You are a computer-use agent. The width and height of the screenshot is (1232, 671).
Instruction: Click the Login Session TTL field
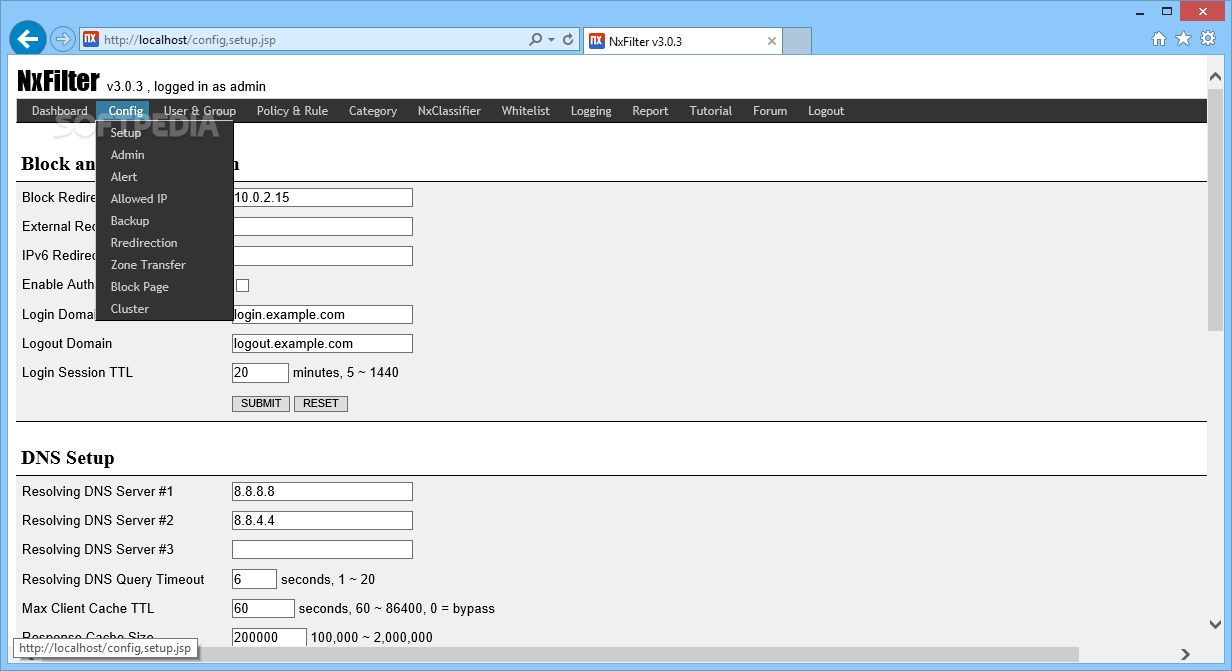point(260,373)
